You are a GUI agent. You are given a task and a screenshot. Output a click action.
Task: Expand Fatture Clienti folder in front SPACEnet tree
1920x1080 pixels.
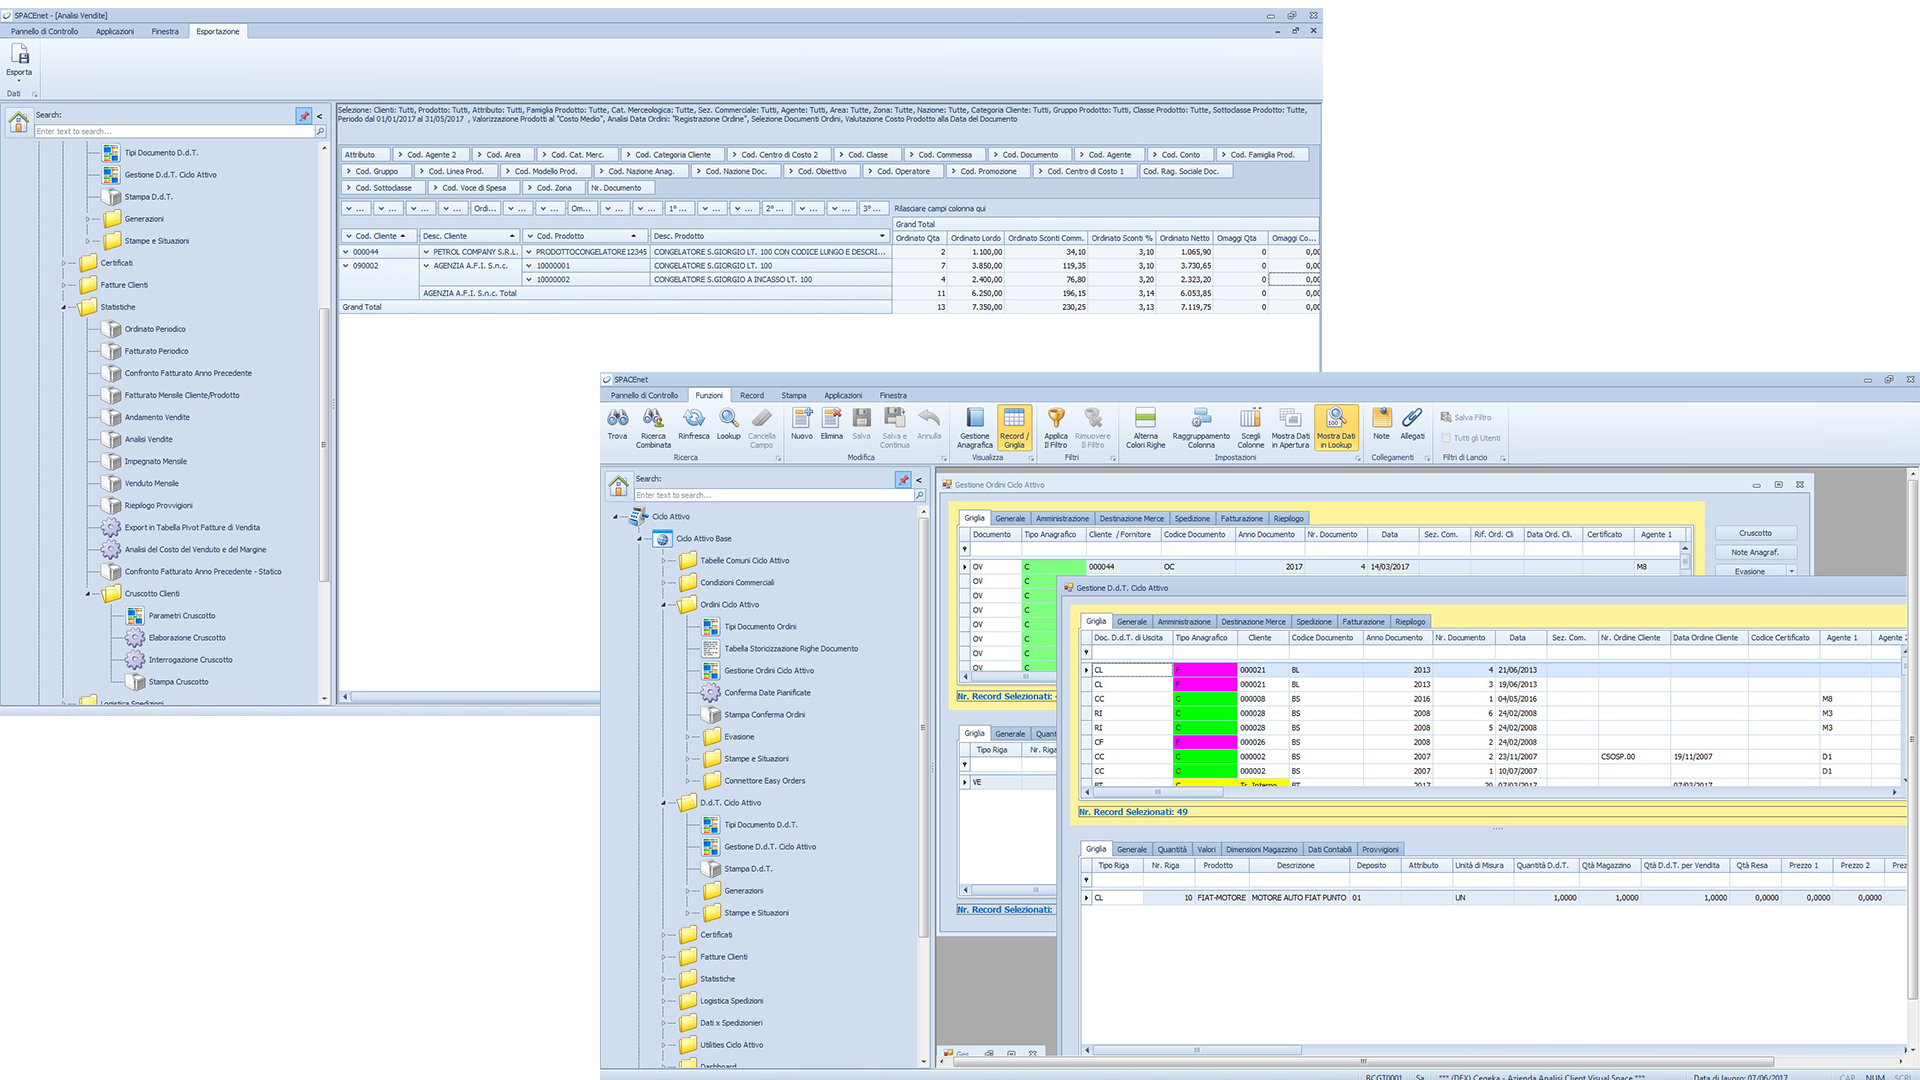[x=663, y=957]
